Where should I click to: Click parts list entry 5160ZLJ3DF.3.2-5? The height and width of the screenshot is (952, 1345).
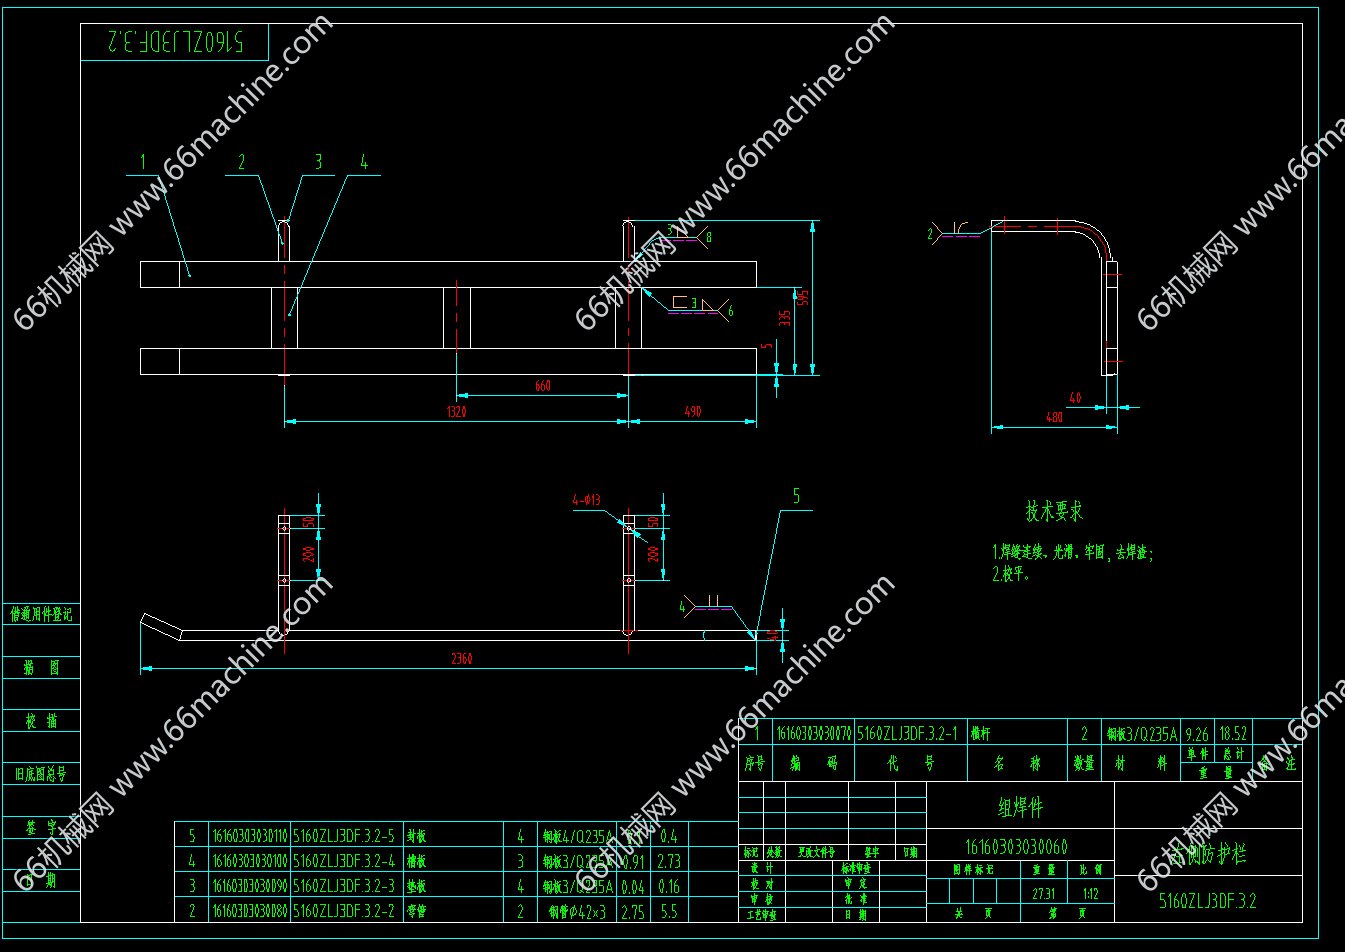(343, 836)
